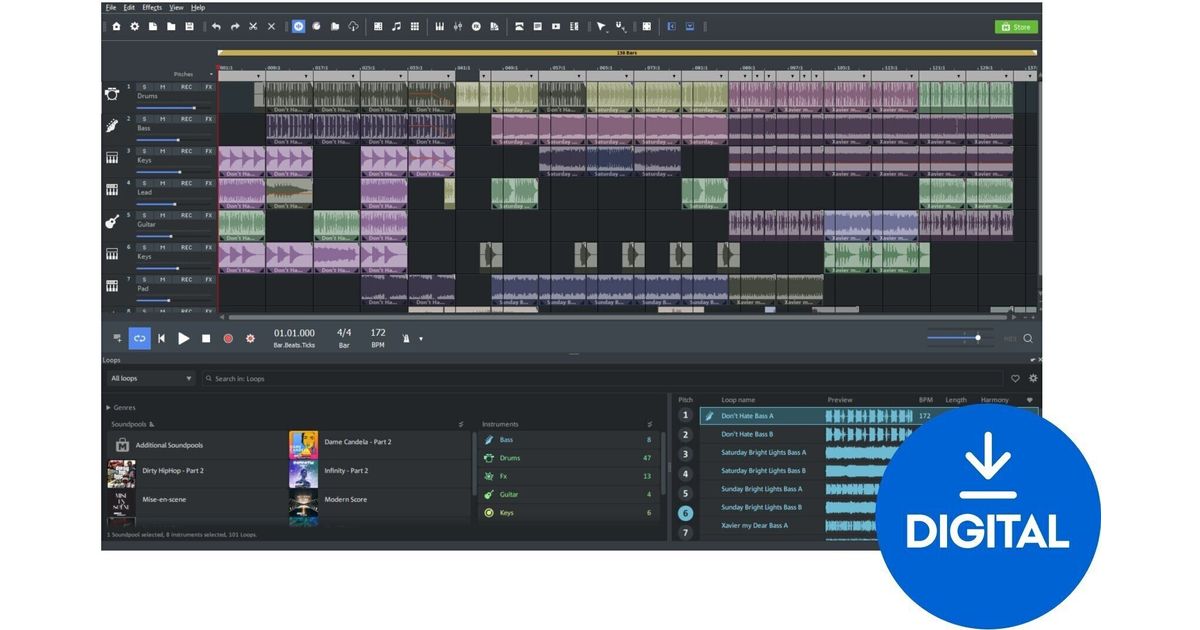Open the Effects menu
1200x630 pixels.
pos(152,7)
